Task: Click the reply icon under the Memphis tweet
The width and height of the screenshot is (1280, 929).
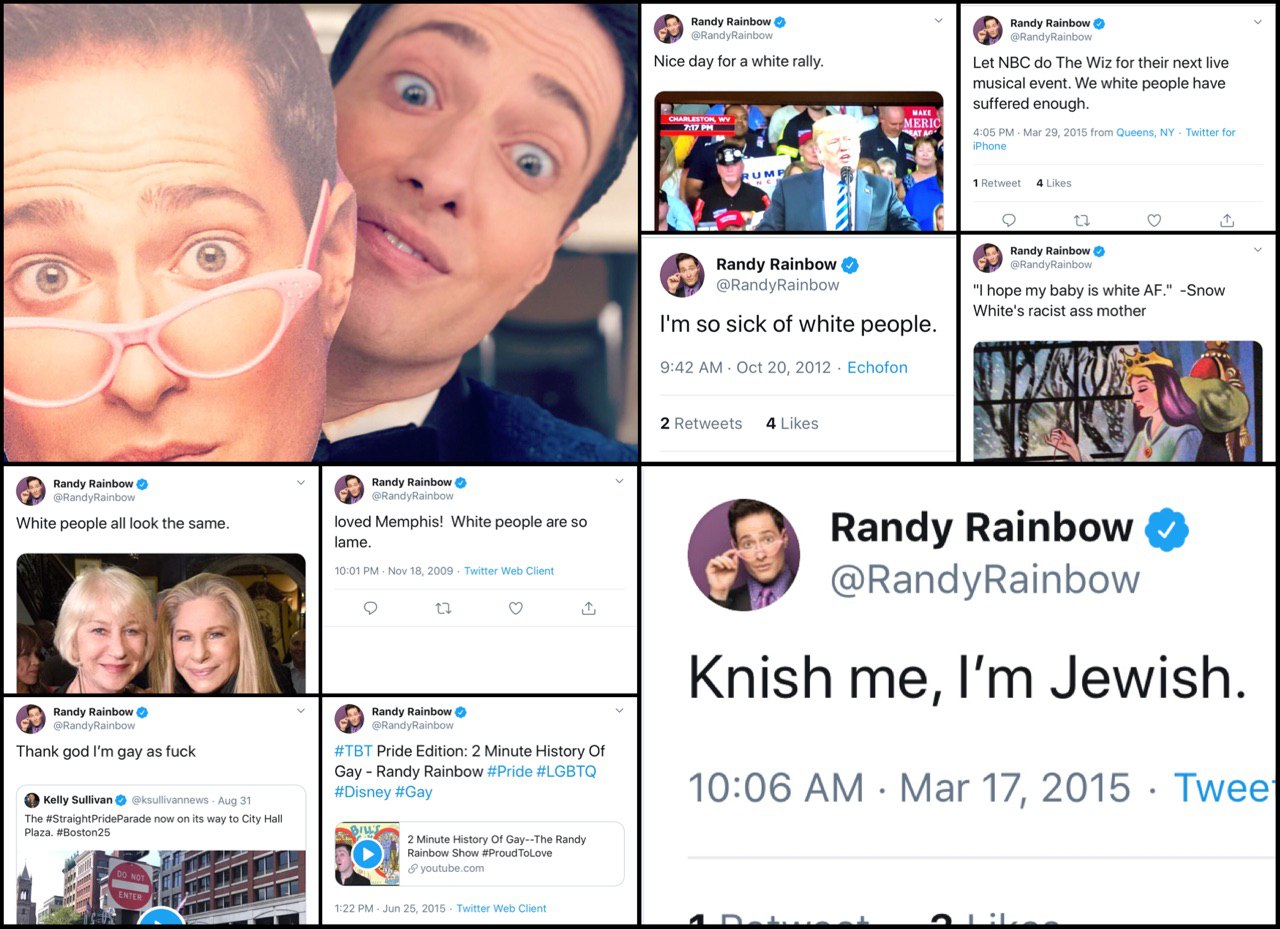Action: click(x=370, y=608)
